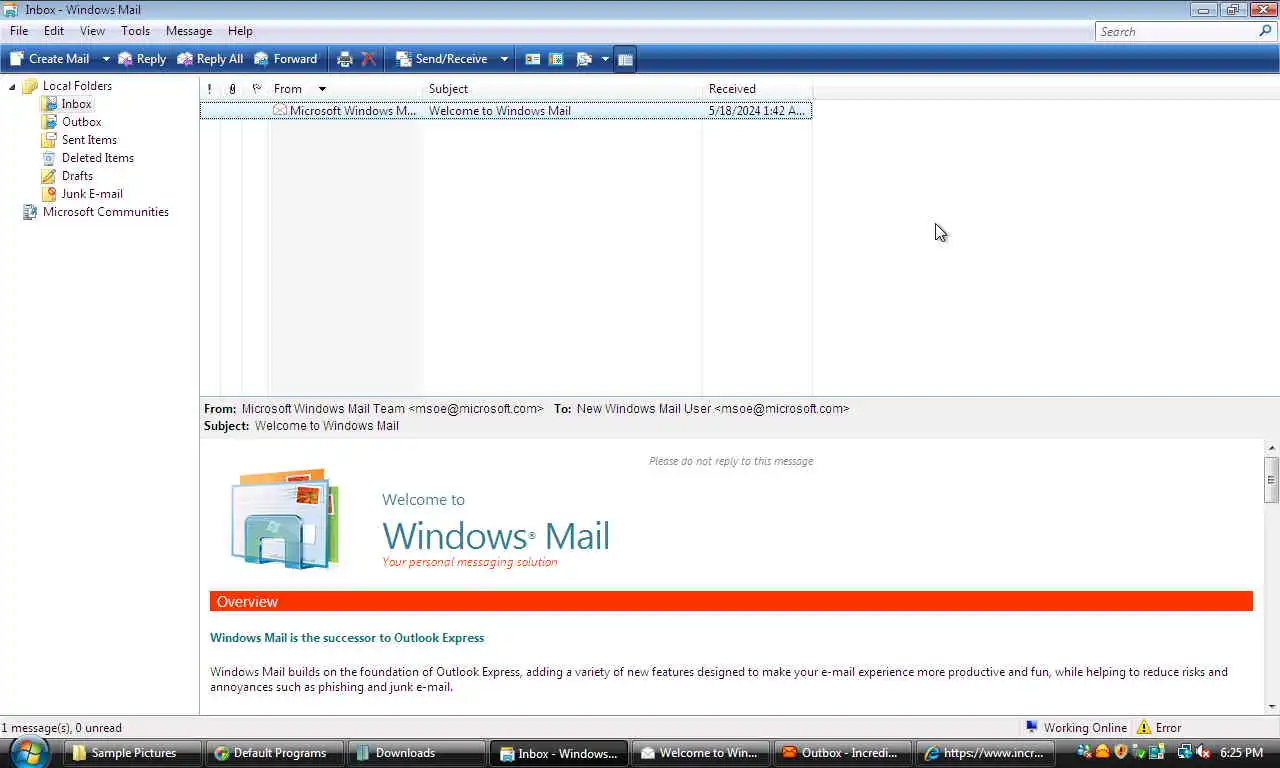Screen dimensions: 1280x768
Task: Open the Create Mail stationery dropdown arrow
Action: tap(105, 59)
